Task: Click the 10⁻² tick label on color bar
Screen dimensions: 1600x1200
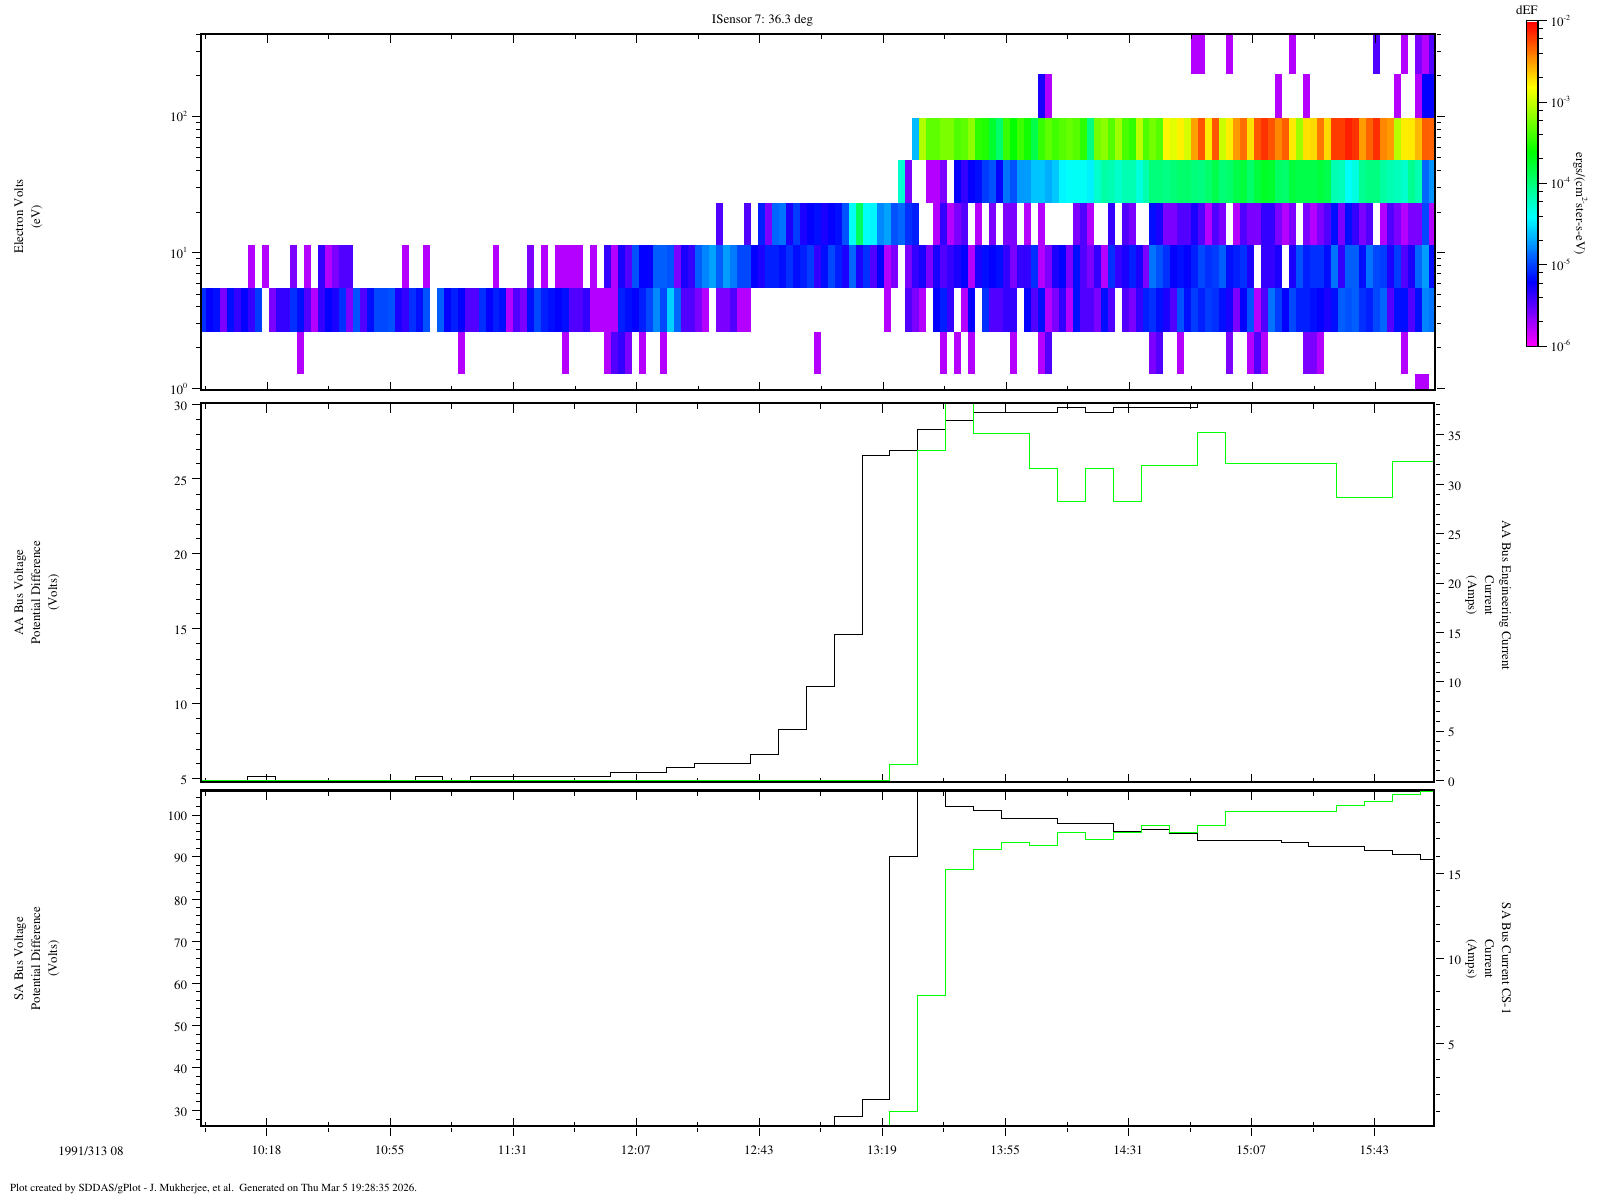Action: pos(1559,21)
